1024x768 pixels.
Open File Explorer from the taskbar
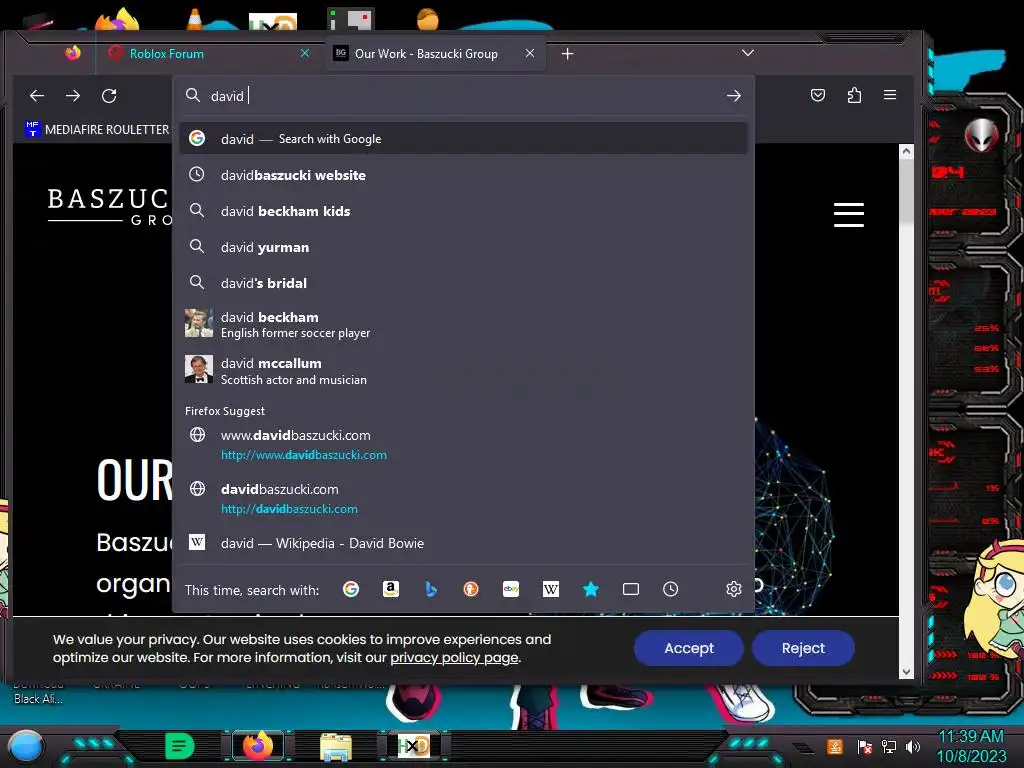(x=336, y=746)
